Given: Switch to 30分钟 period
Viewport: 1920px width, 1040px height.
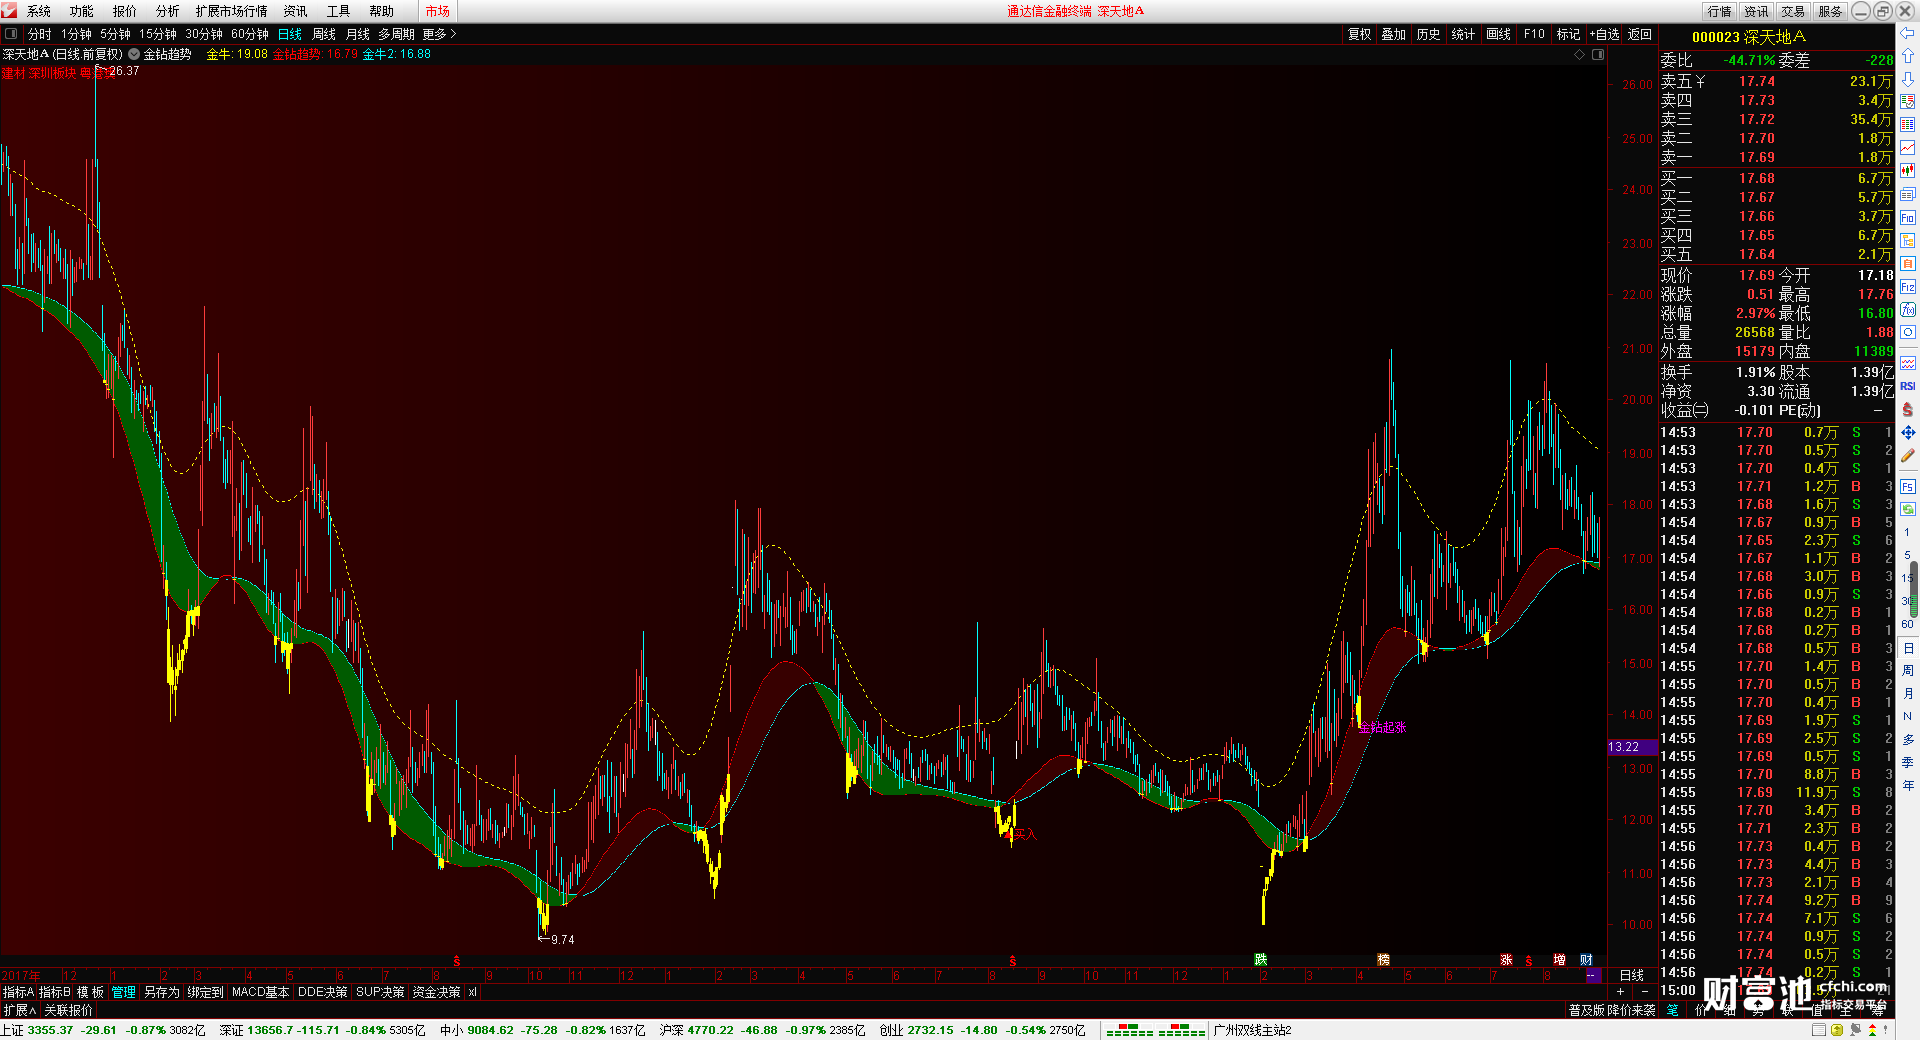Looking at the screenshot, I should (204, 34).
